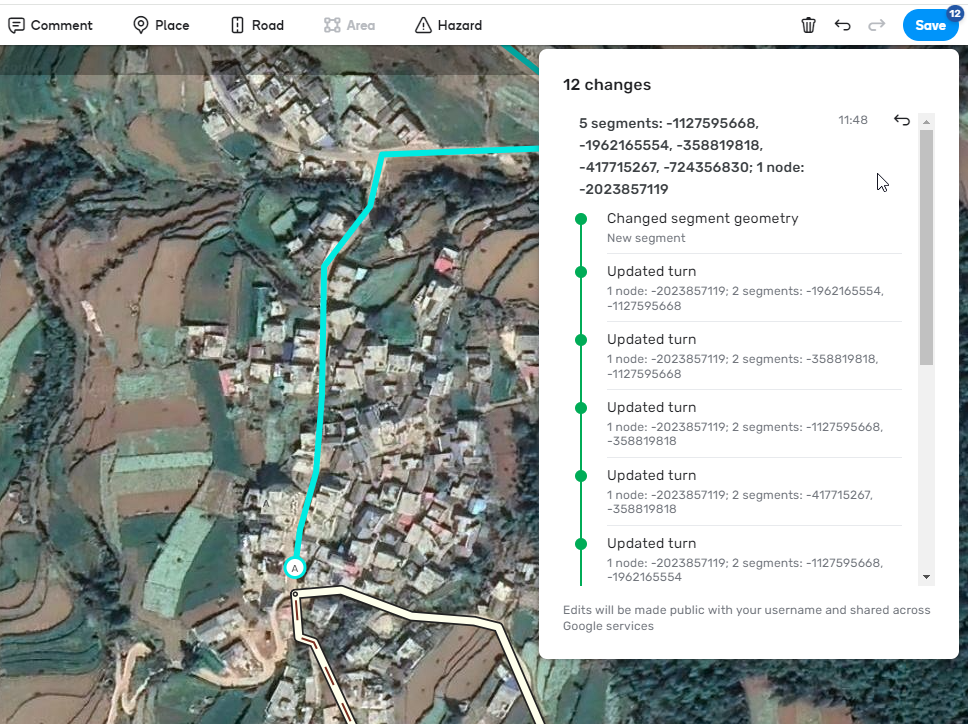Image resolution: width=968 pixels, height=724 pixels.
Task: Select 'Changed segment geometry' entry
Action: coord(754,227)
